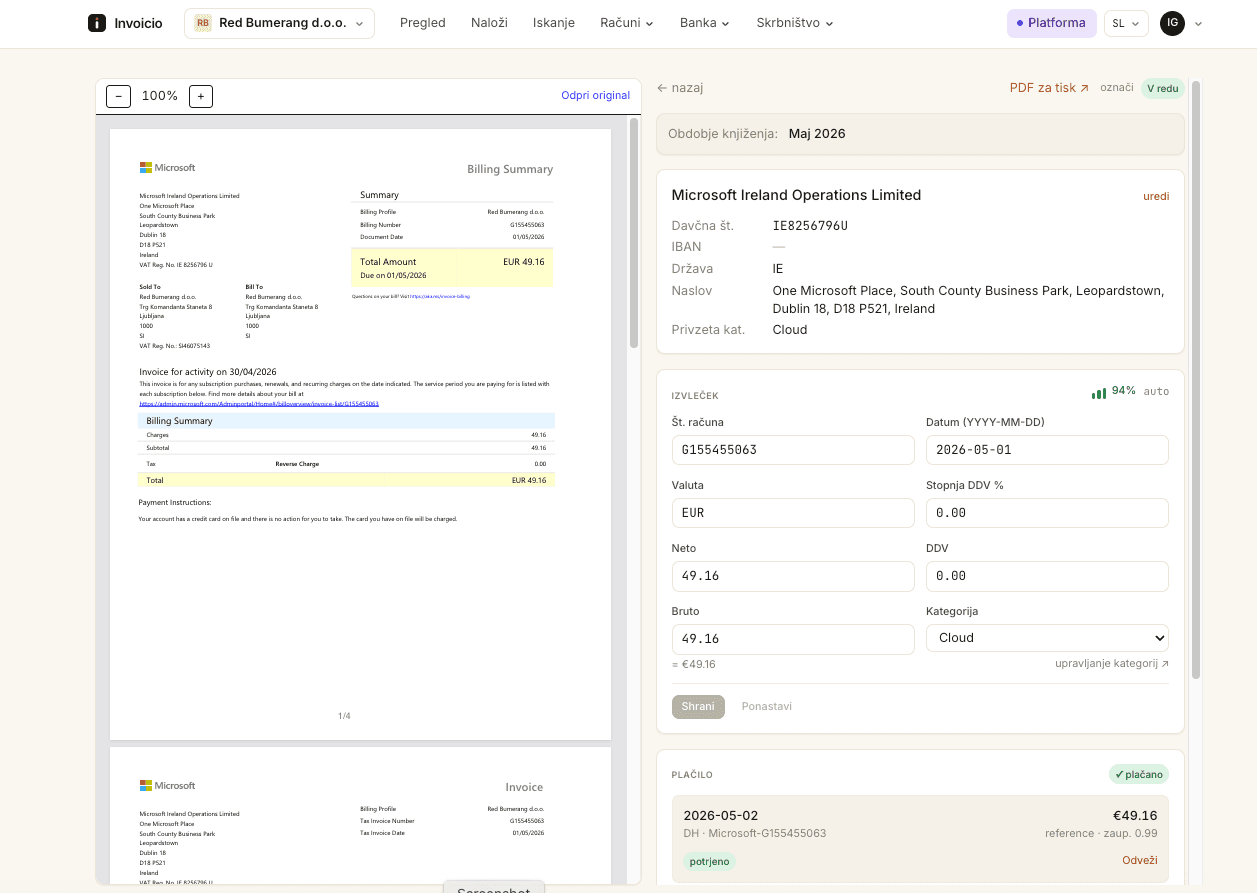
Task: Go back with the nazaj link
Action: click(680, 88)
